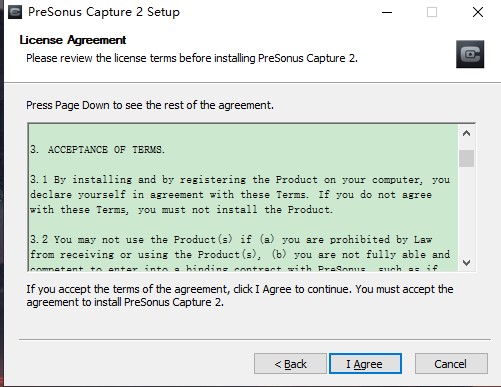Go to previous step with Back button
This screenshot has height=387, width=501.
pos(290,364)
